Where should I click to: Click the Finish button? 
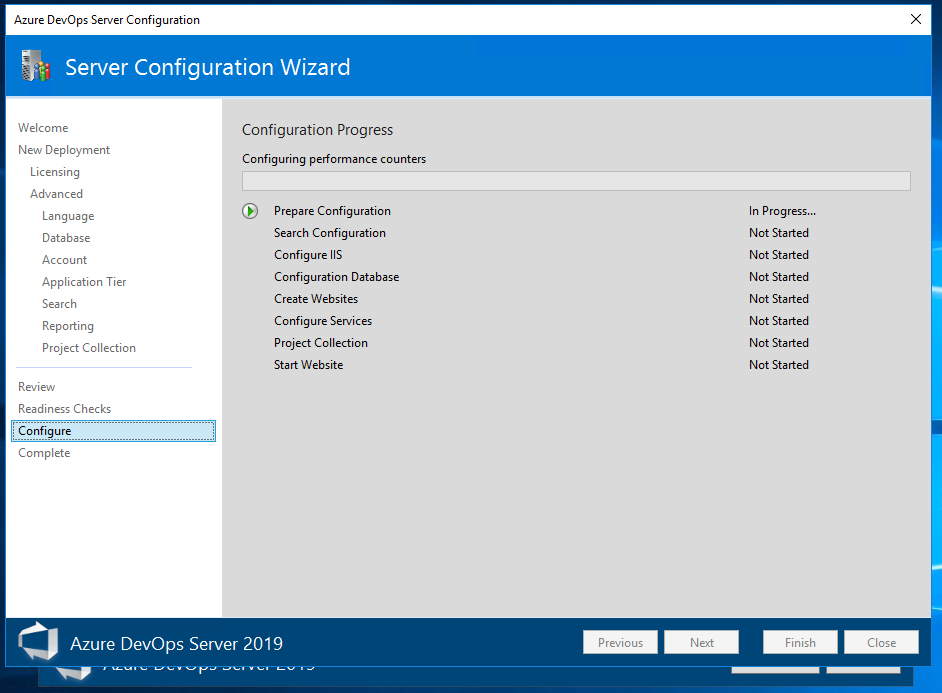coord(800,643)
